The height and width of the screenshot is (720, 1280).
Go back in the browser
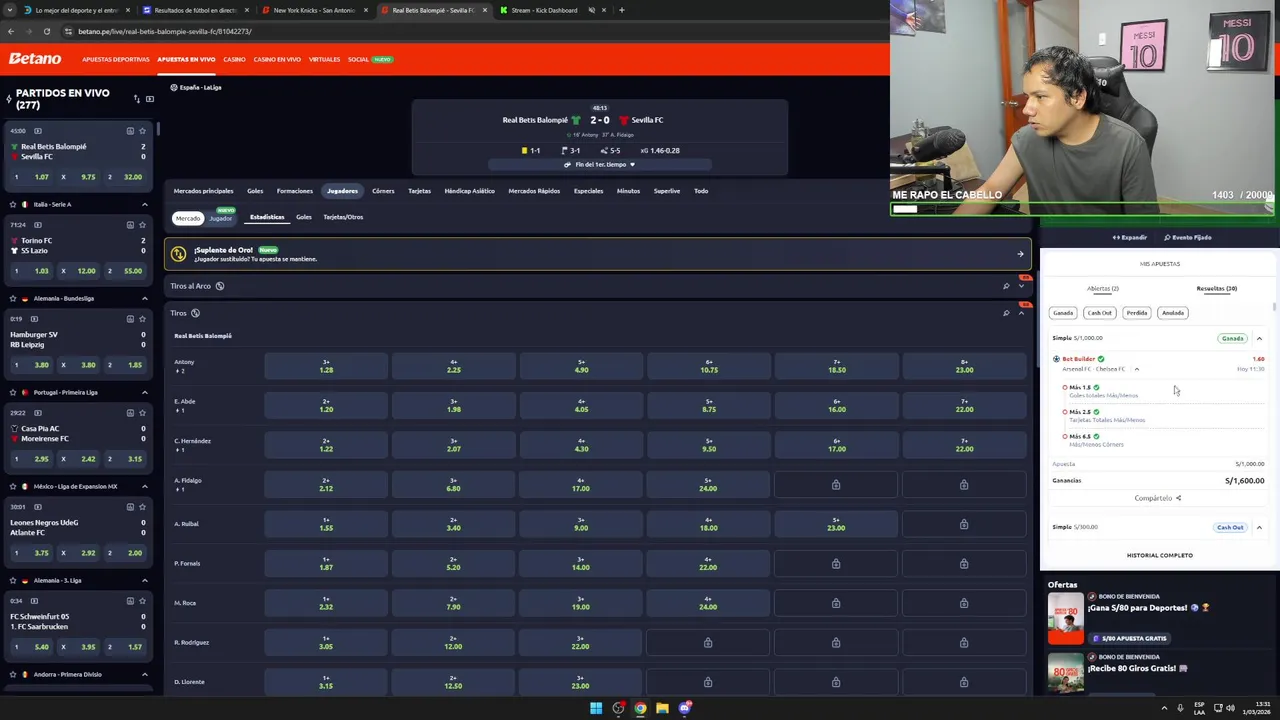[x=11, y=31]
